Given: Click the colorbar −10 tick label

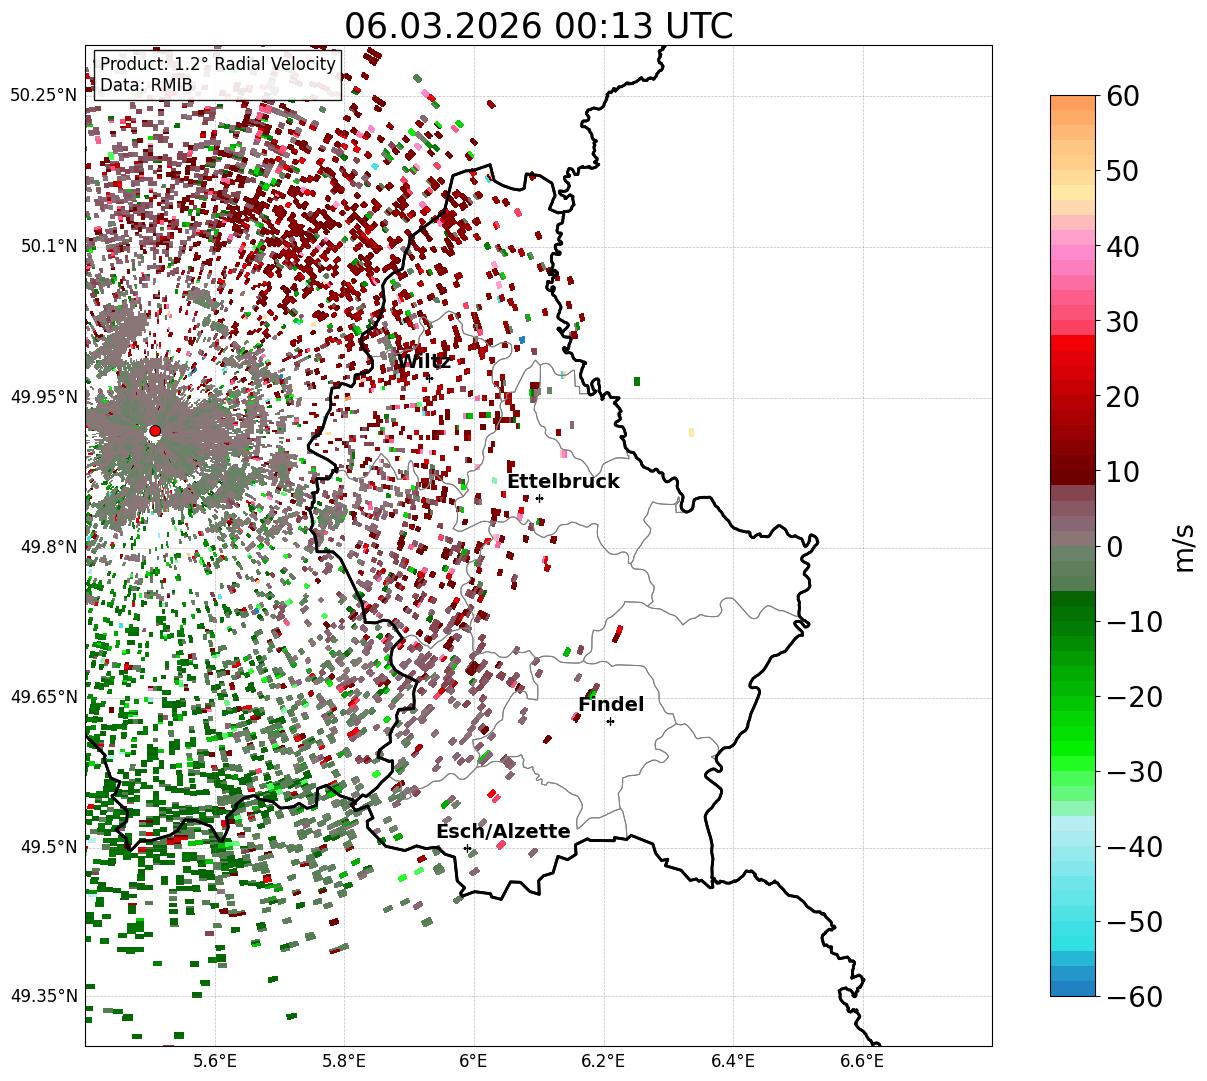Looking at the screenshot, I should (x=1133, y=621).
